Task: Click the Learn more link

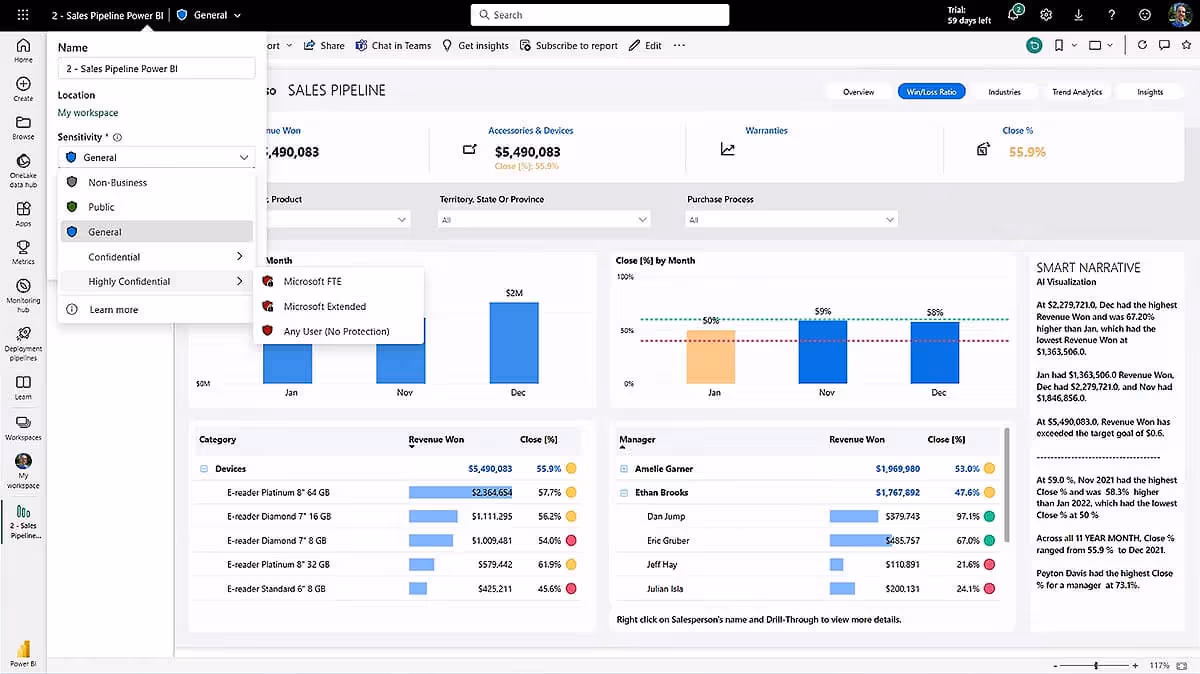Action: coord(113,309)
